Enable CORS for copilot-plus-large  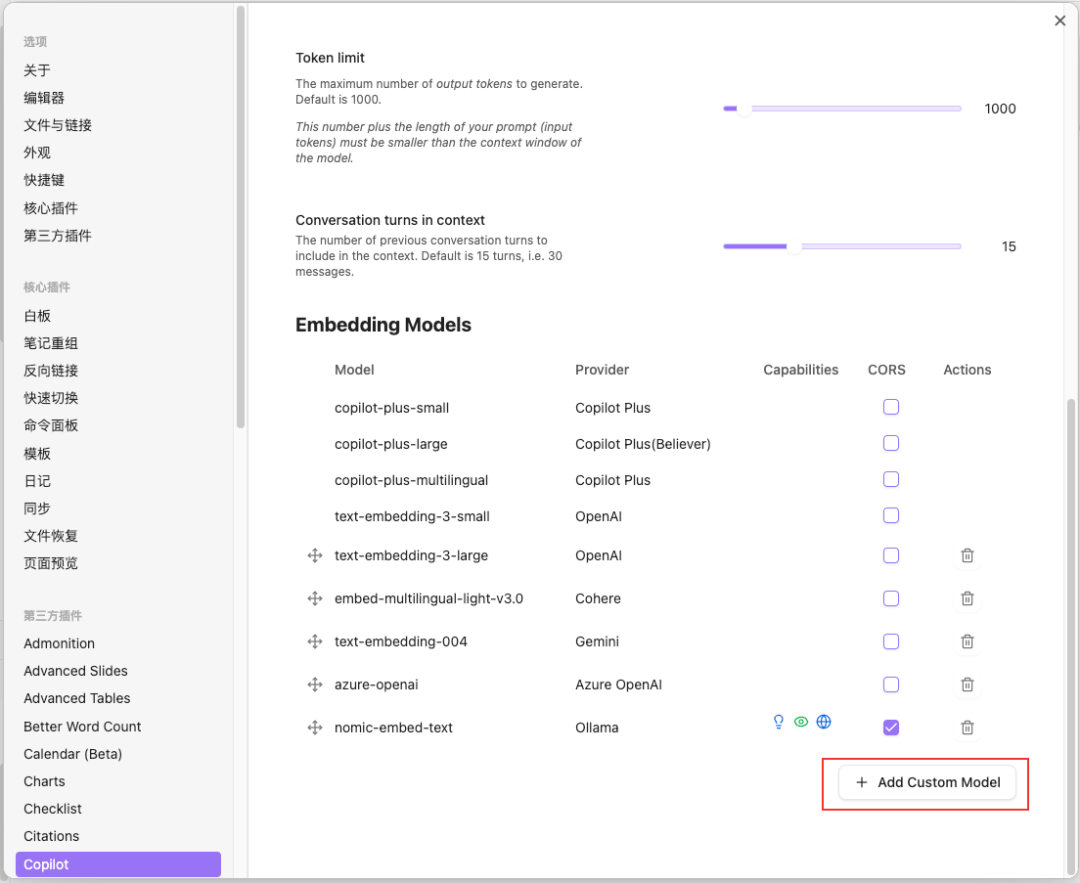pos(891,443)
